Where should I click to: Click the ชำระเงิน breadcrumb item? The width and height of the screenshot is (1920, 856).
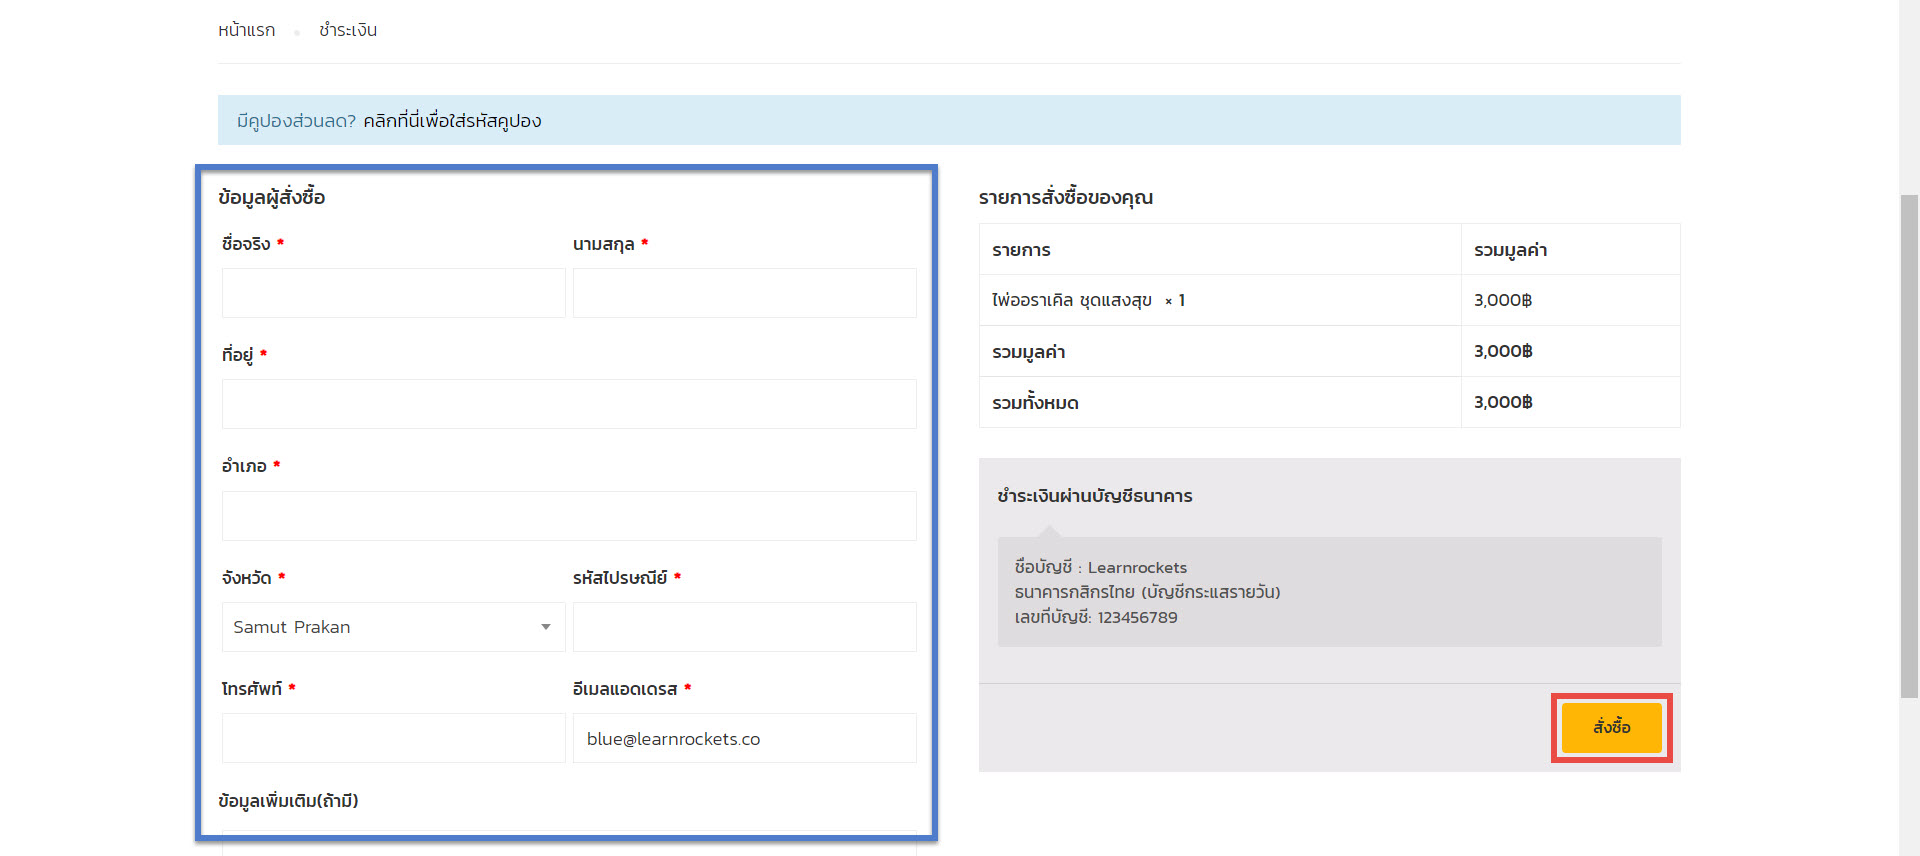(x=348, y=31)
